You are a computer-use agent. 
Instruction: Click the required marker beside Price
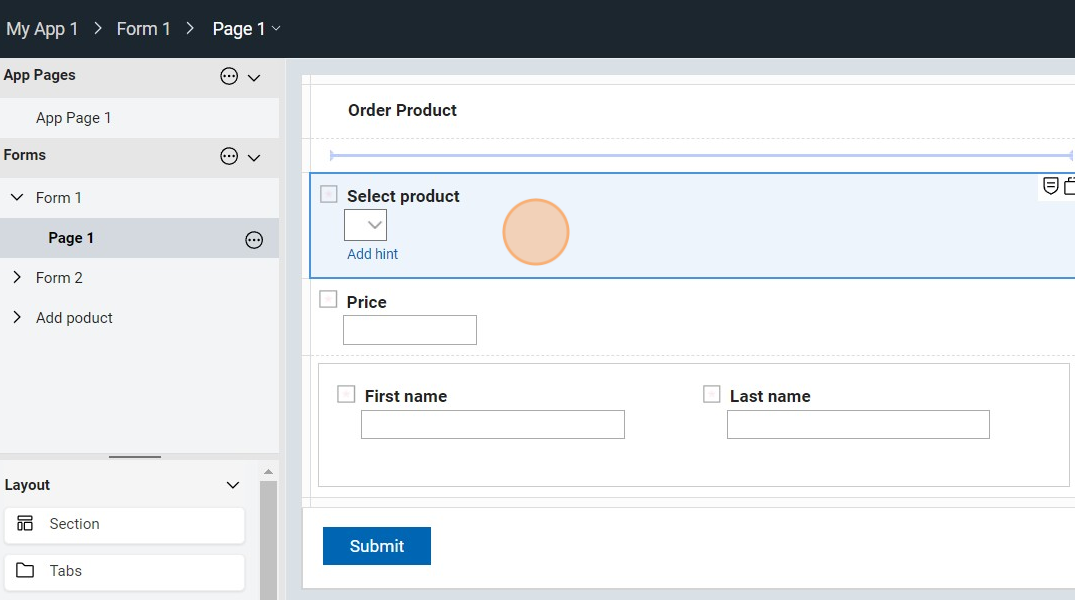click(328, 299)
